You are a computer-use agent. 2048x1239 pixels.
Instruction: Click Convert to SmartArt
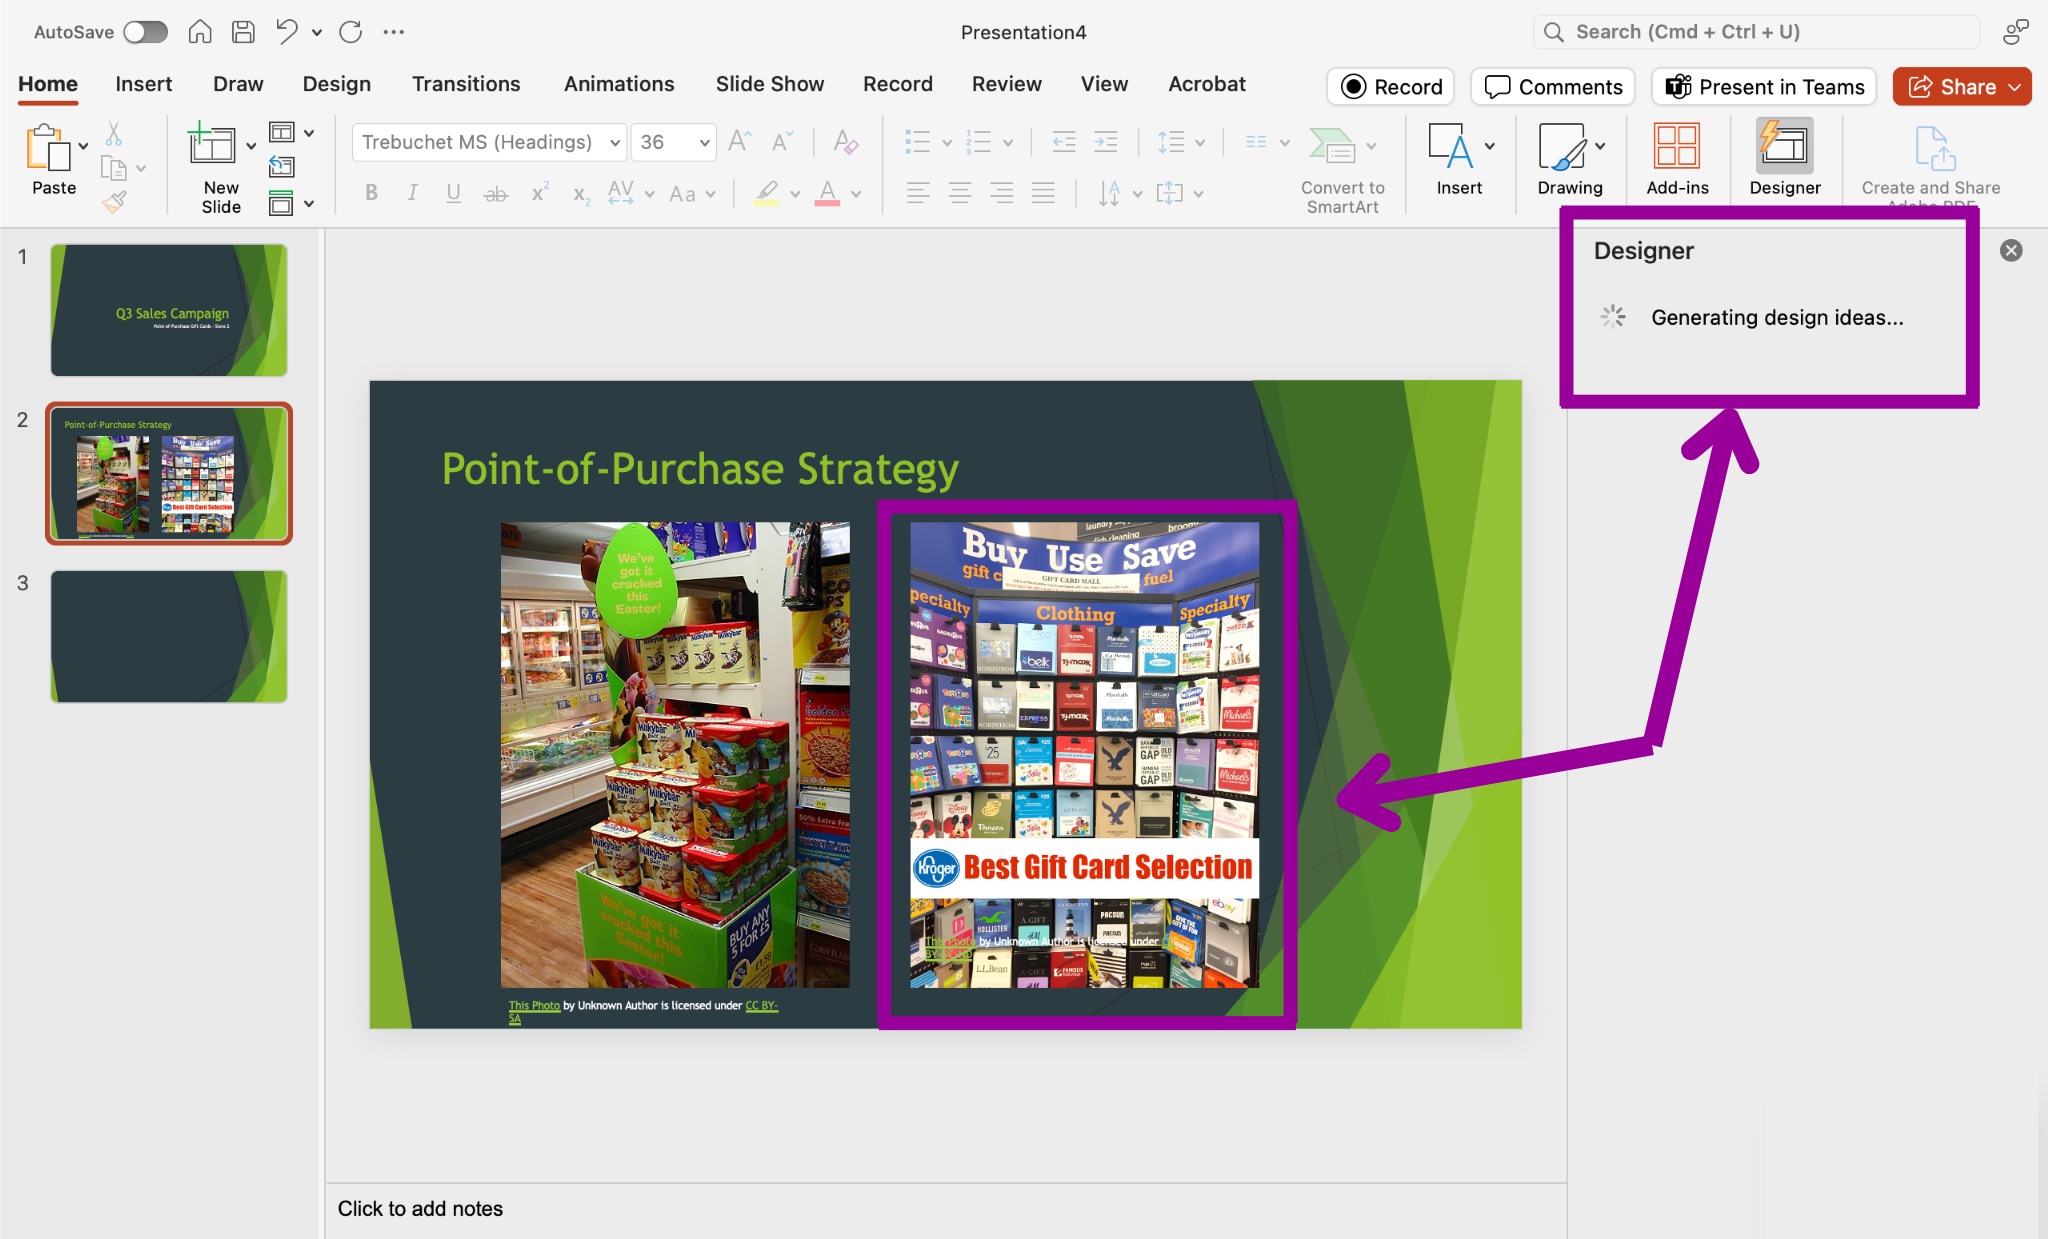tap(1342, 168)
